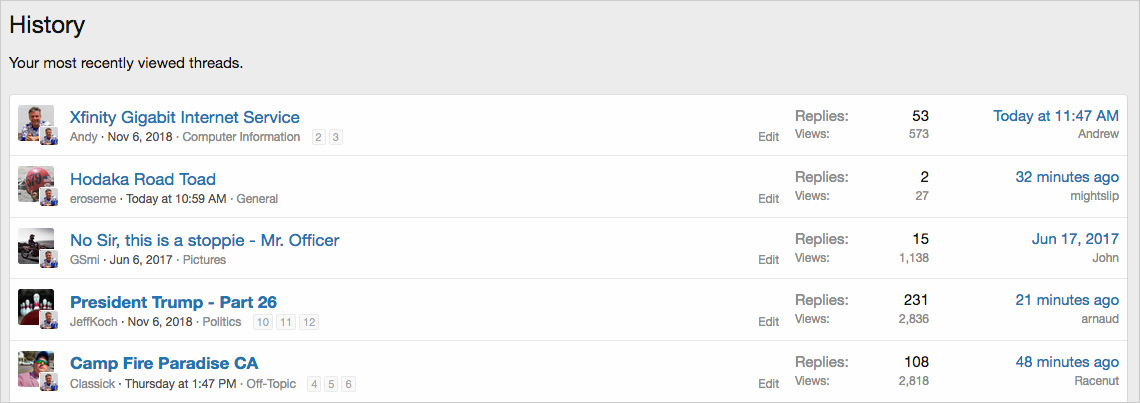Click JeffKoch's bowling pins avatar
This screenshot has height=403, width=1140.
tap(36, 308)
